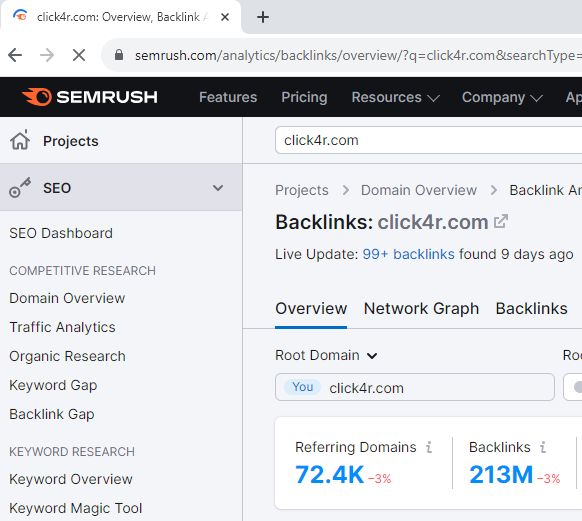
Task: Click the browser address bar URL
Action: pos(358,55)
